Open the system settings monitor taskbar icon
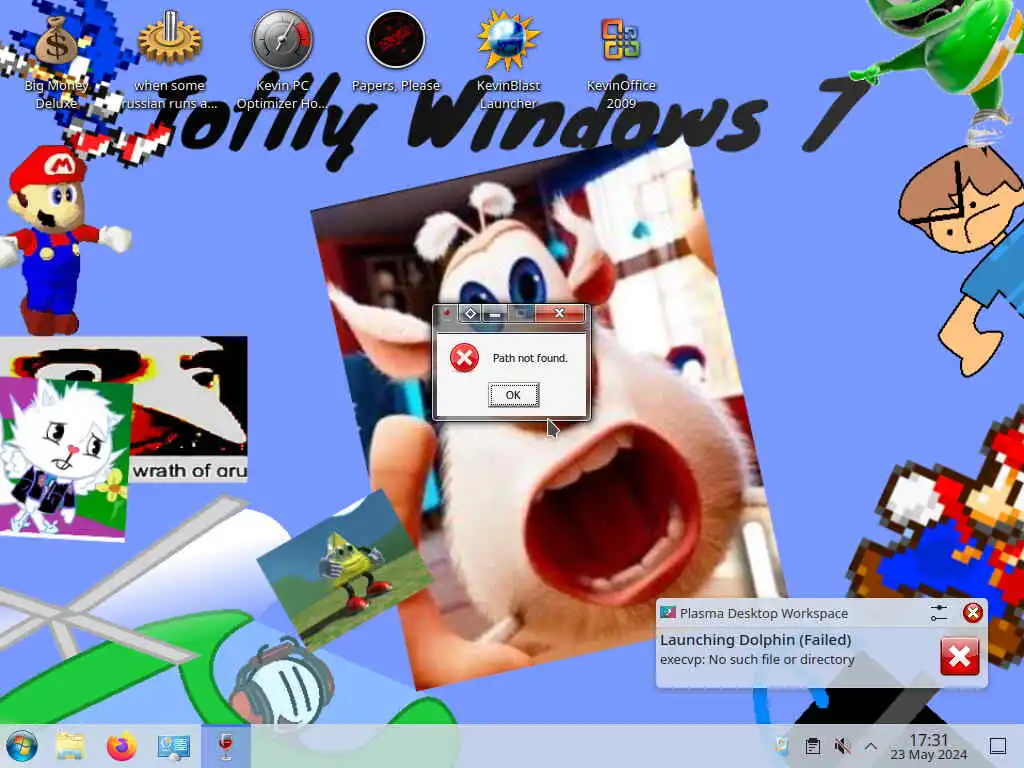Viewport: 1024px width, 768px height. pos(174,746)
